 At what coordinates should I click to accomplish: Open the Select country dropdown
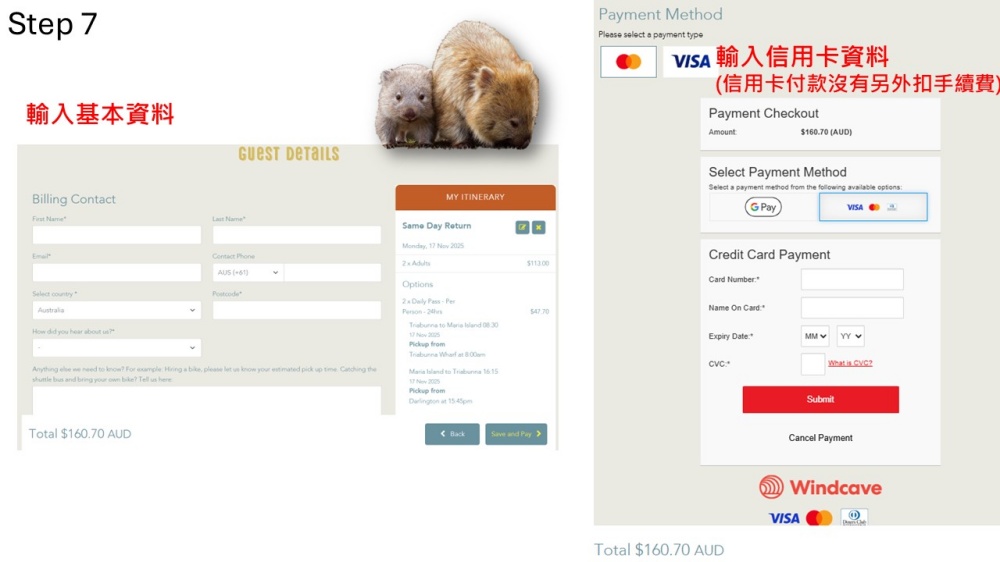click(117, 310)
